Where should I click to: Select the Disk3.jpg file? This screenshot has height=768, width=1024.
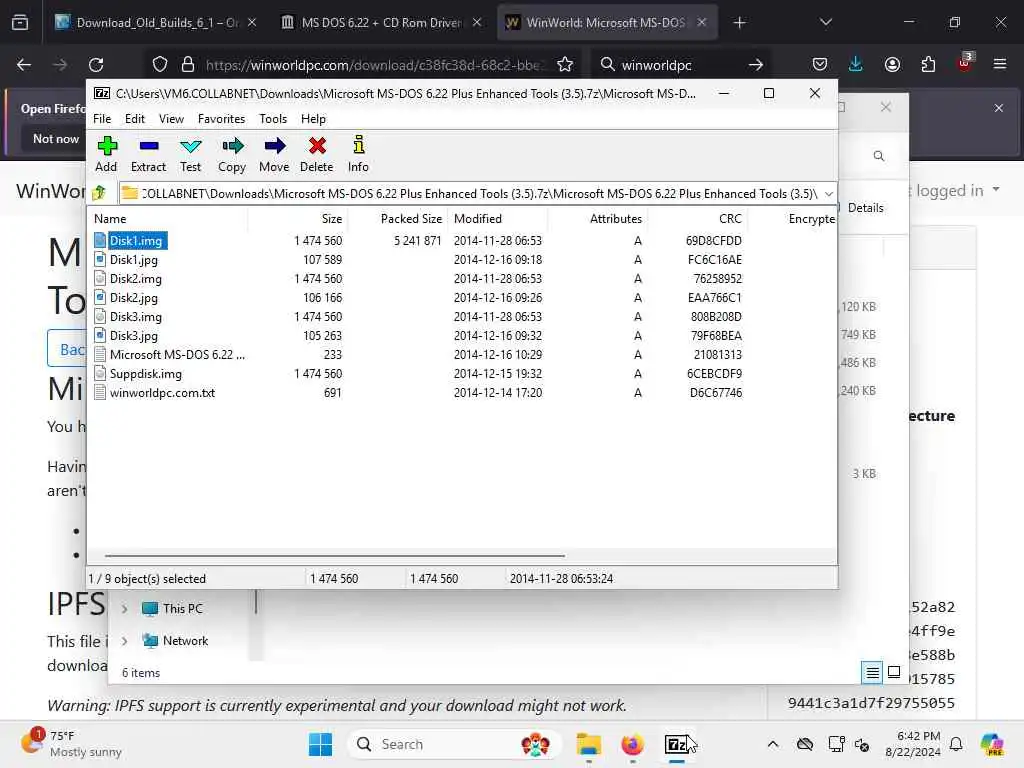coord(133,336)
